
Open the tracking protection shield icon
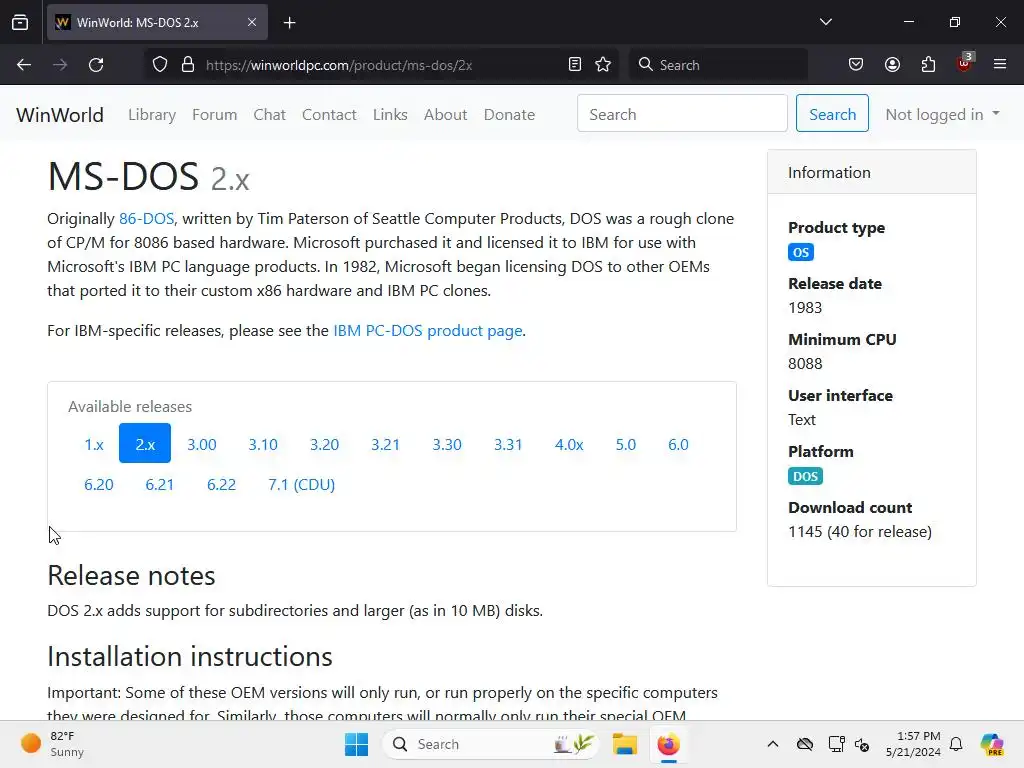(x=160, y=65)
